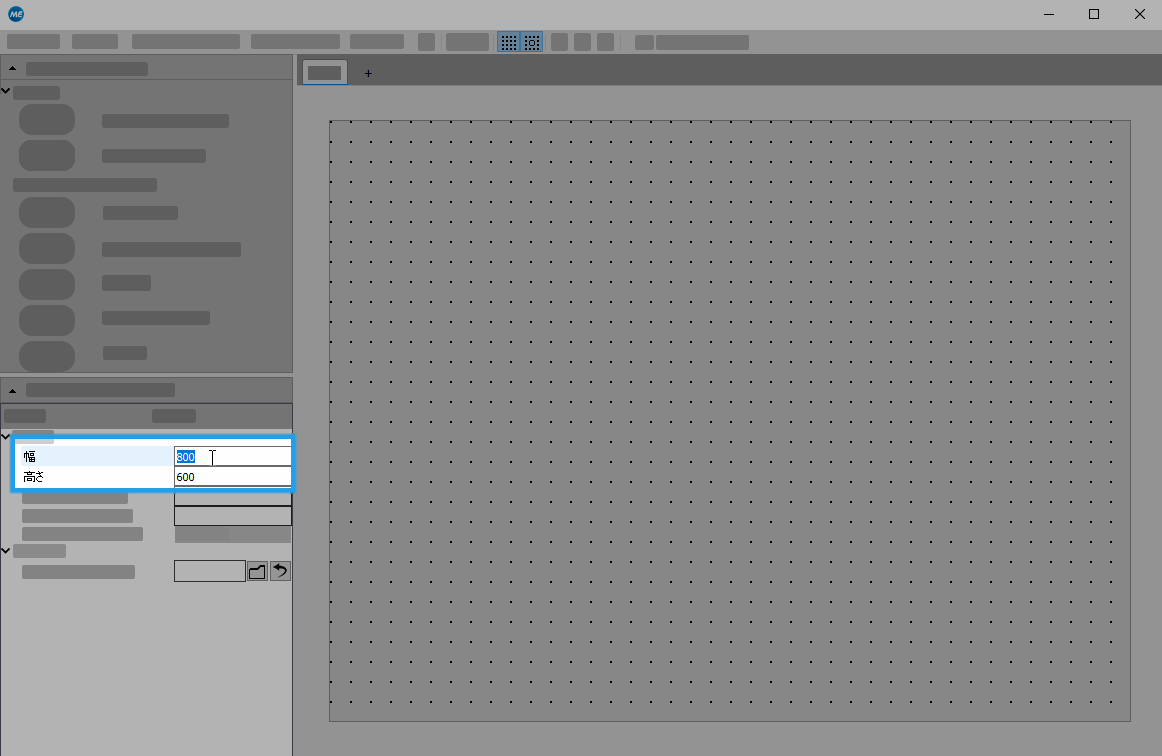Select the first canvas tab
Image resolution: width=1162 pixels, height=756 pixels.
tap(324, 73)
